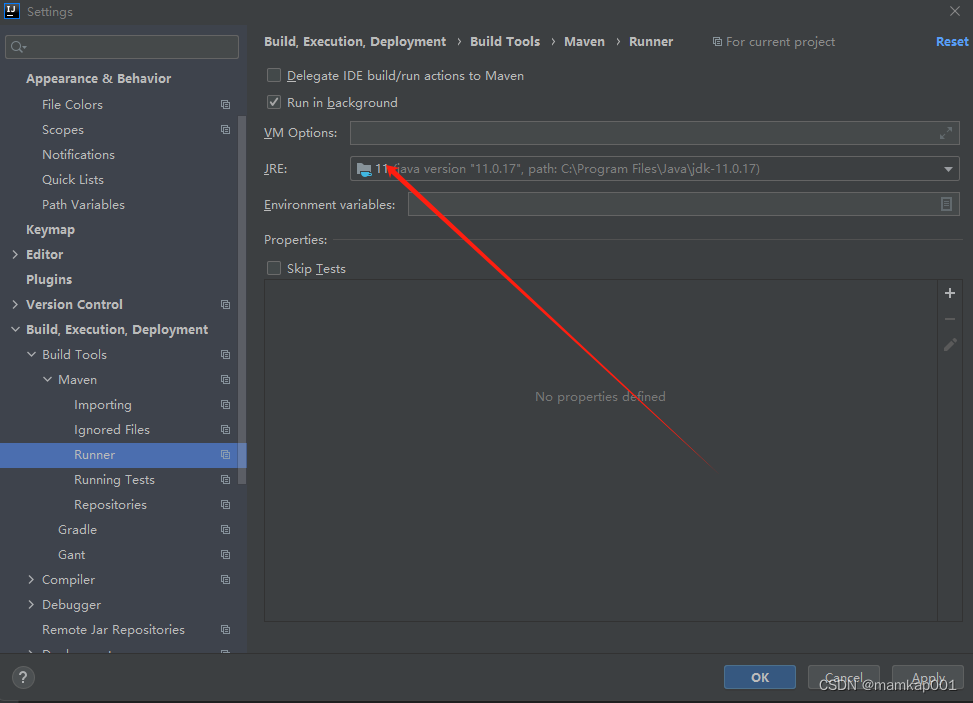Click the project-level icon beside Compiler
The image size is (973, 703).
point(225,580)
